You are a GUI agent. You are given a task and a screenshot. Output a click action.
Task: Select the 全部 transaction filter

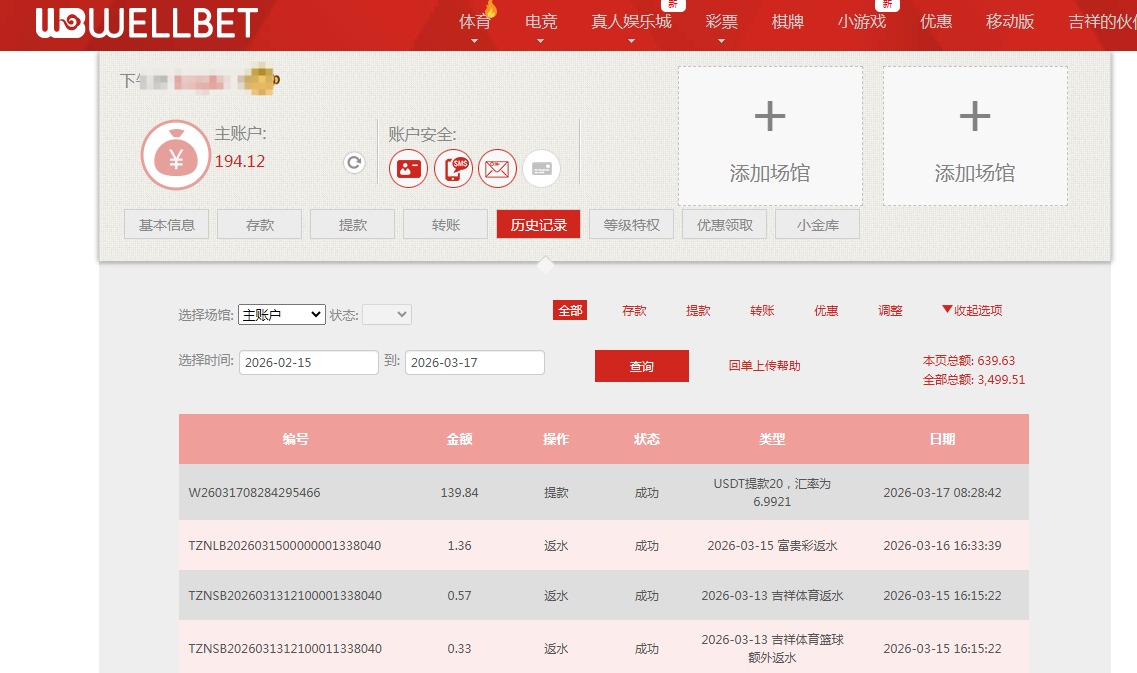(570, 310)
